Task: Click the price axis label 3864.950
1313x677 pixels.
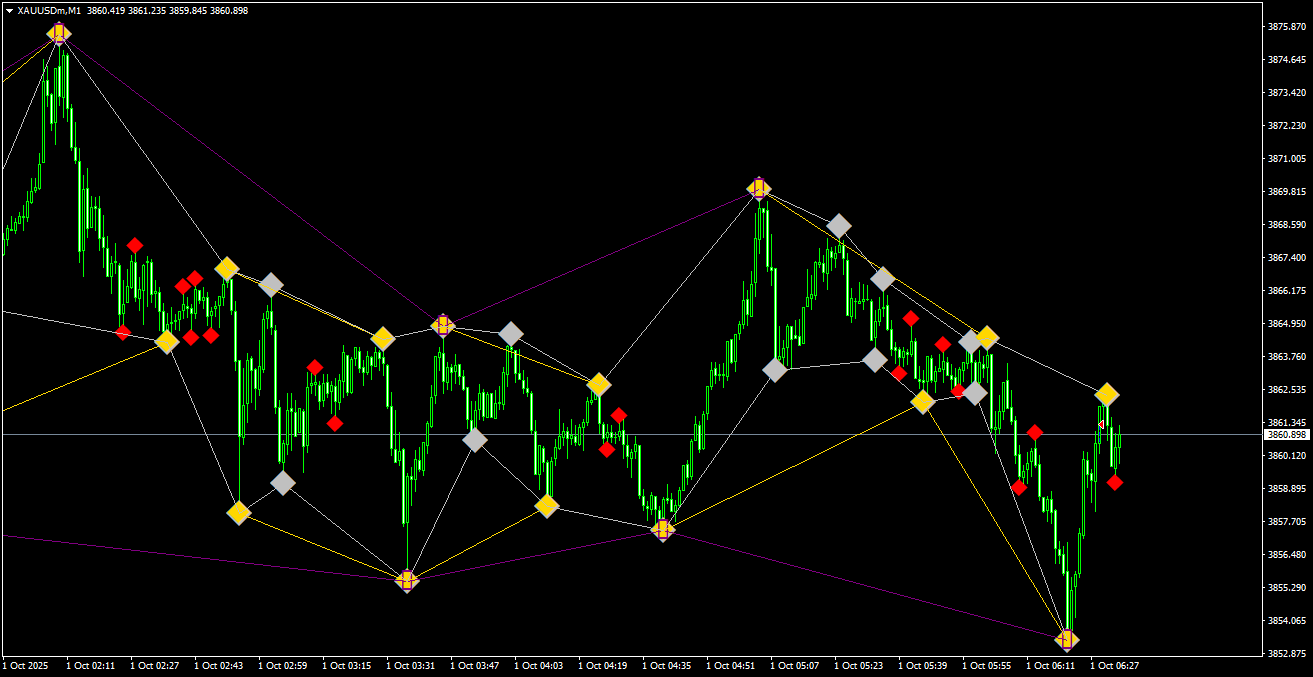Action: coord(1287,323)
